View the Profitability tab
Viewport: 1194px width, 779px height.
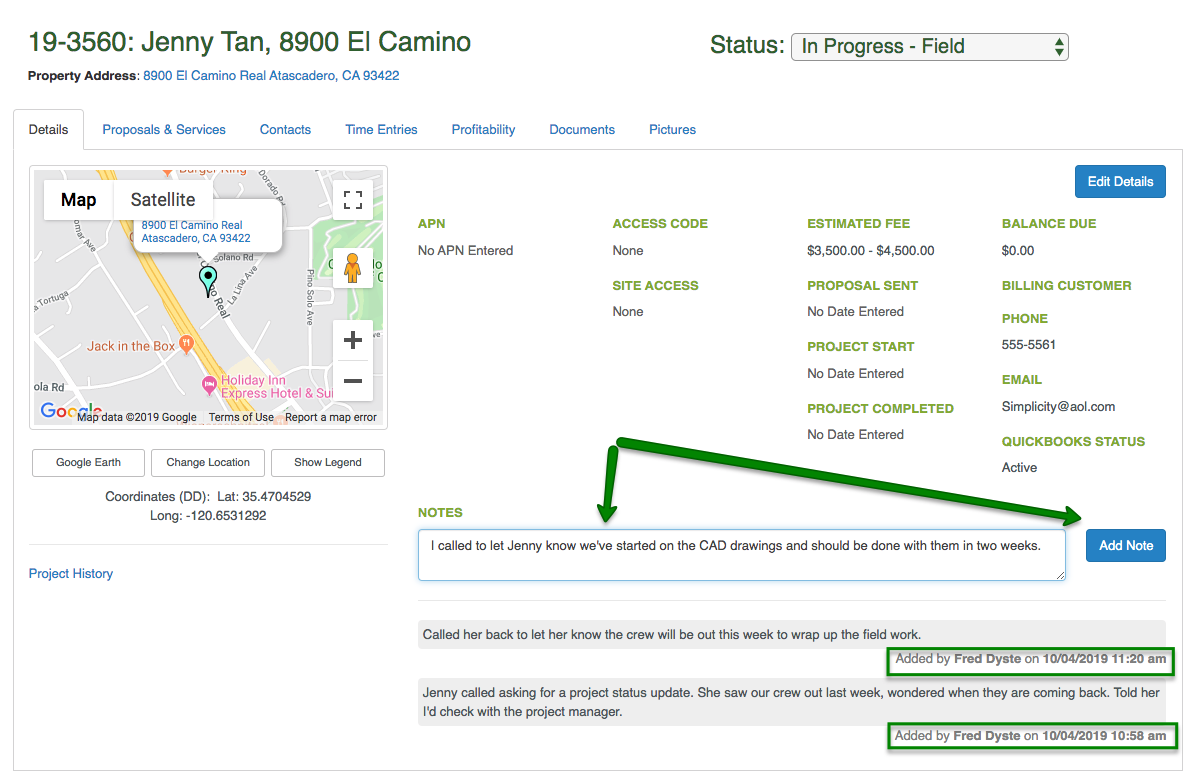click(x=484, y=129)
